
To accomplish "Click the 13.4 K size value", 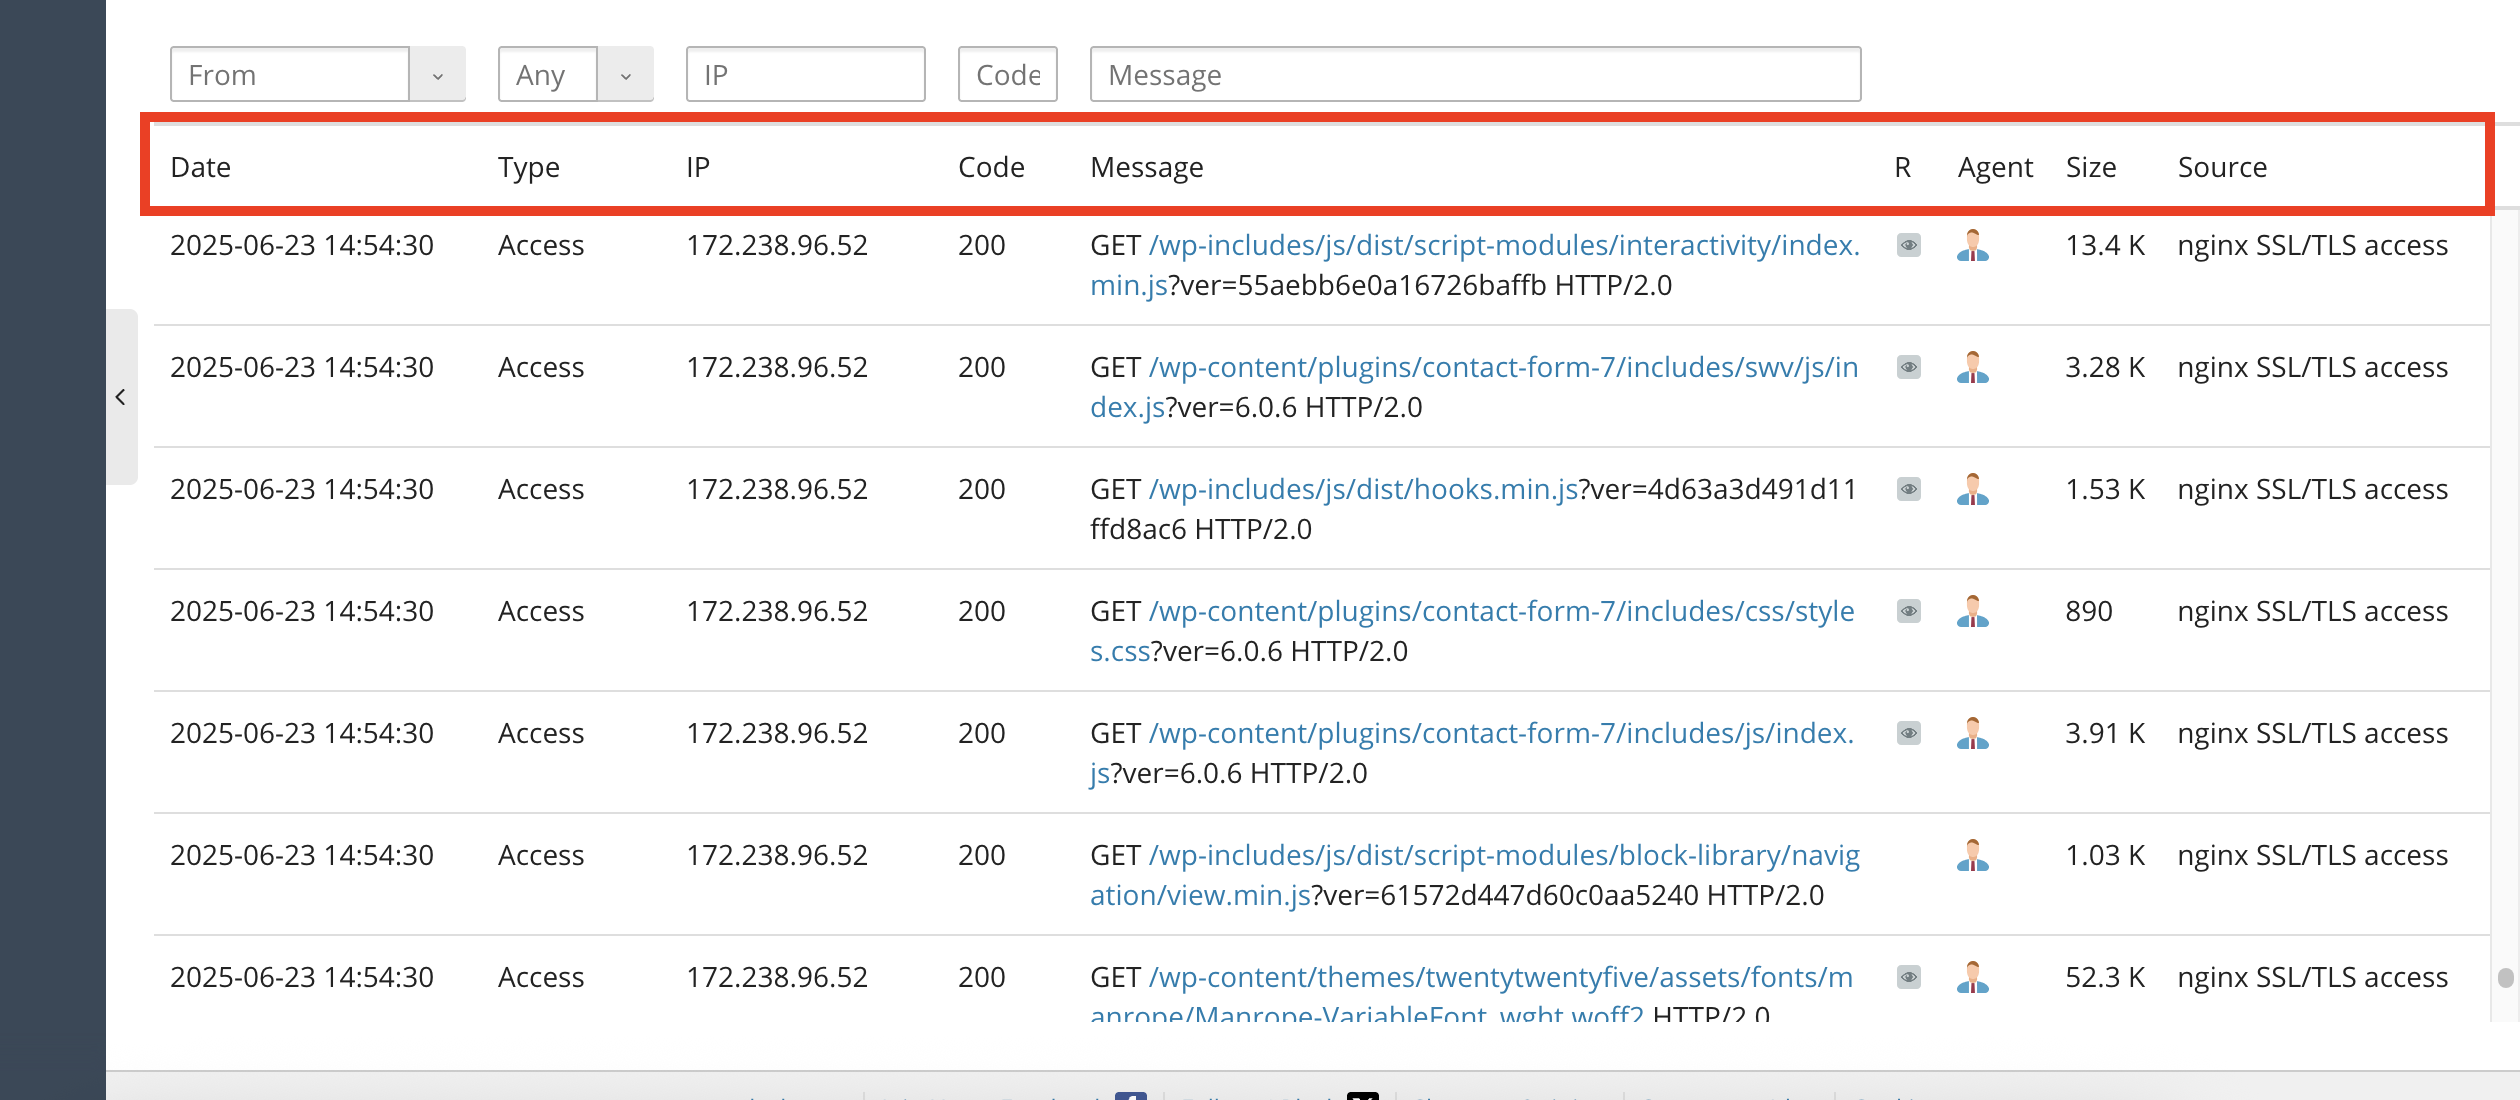I will tap(2105, 245).
